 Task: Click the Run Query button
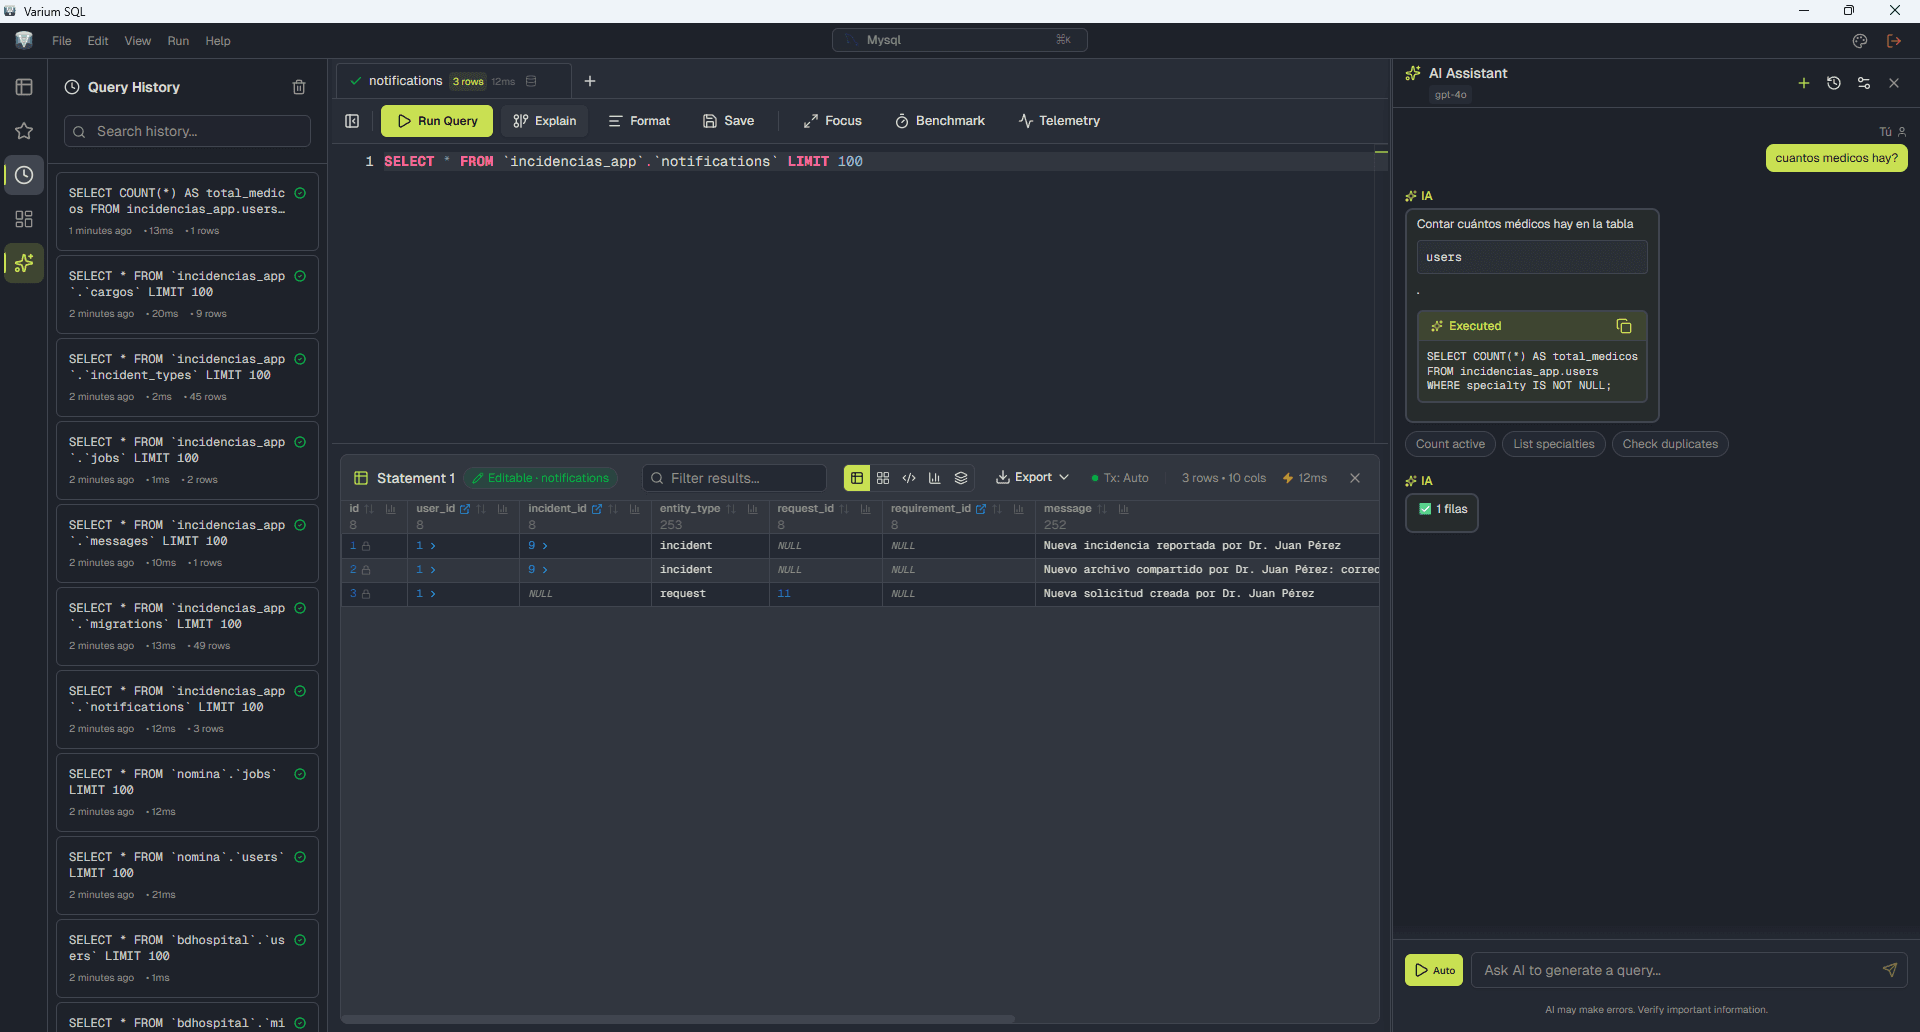point(437,121)
